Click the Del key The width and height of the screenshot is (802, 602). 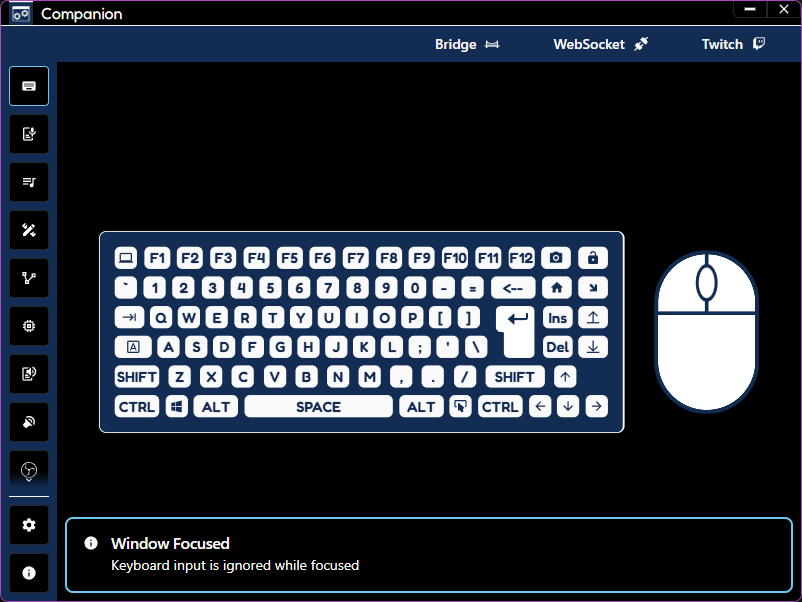[557, 347]
